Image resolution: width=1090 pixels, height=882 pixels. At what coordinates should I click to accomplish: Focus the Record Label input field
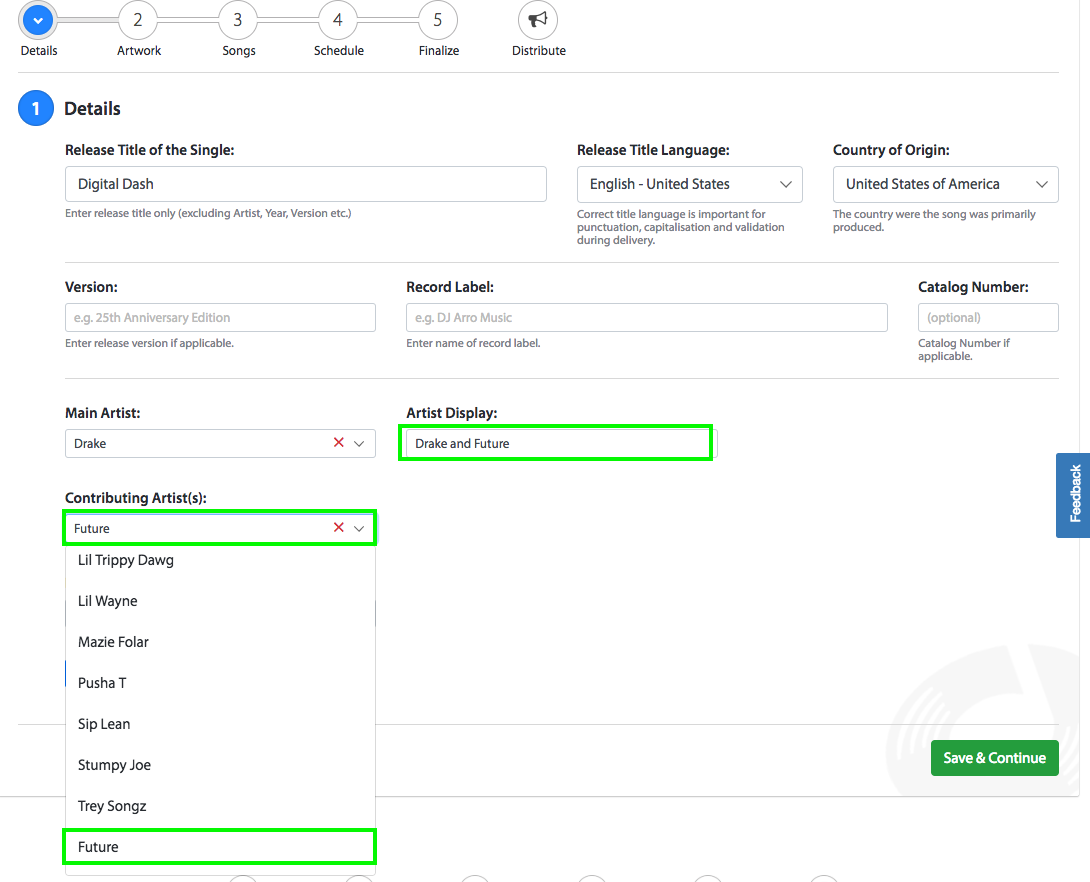[x=646, y=318]
